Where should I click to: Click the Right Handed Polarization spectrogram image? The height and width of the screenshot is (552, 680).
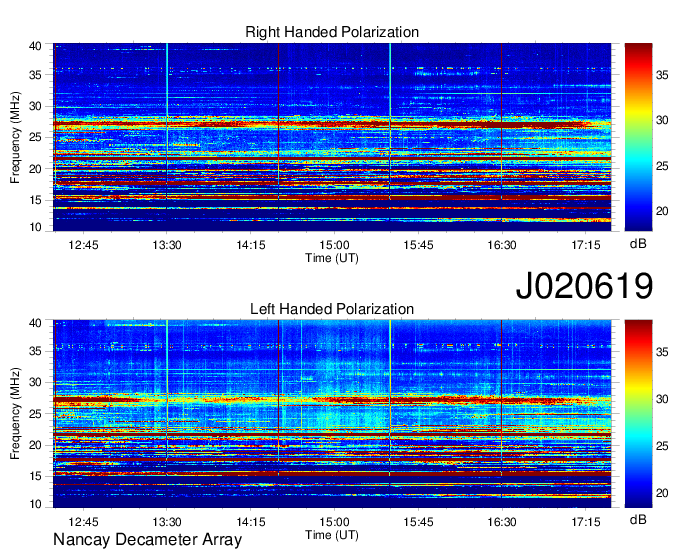click(x=332, y=137)
